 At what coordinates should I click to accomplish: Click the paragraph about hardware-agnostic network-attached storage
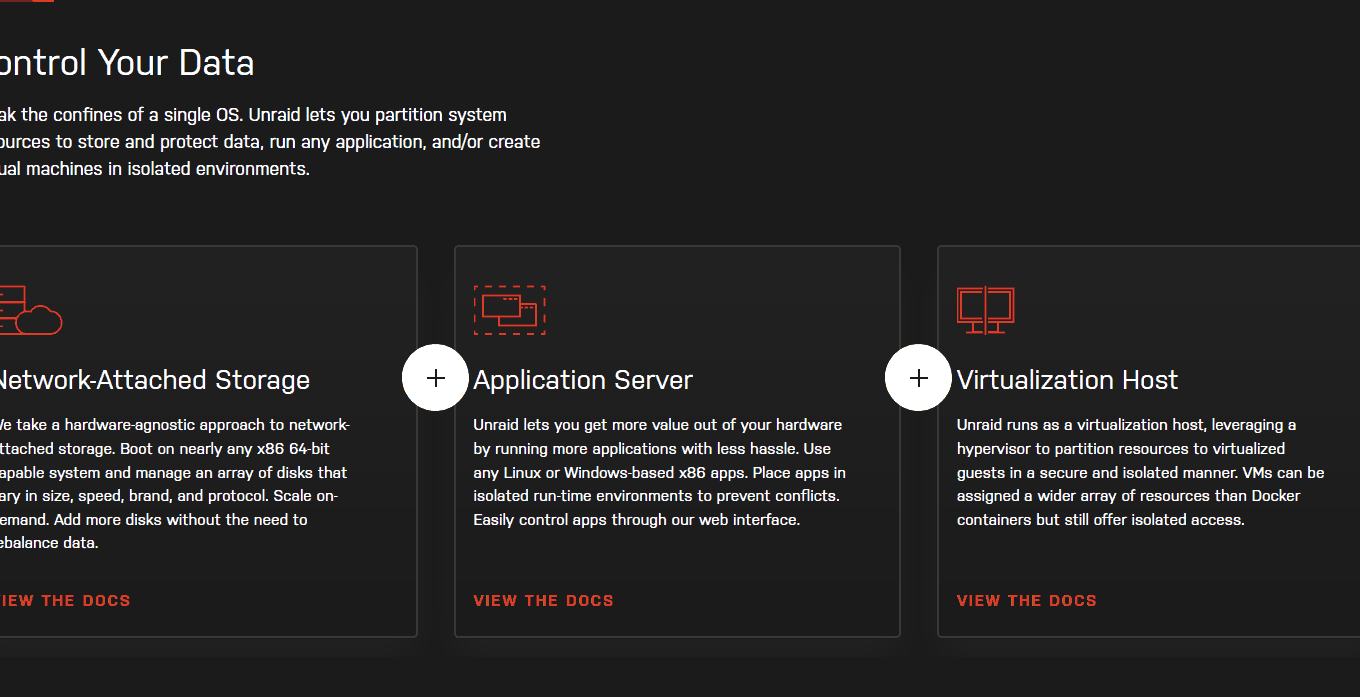click(x=174, y=484)
